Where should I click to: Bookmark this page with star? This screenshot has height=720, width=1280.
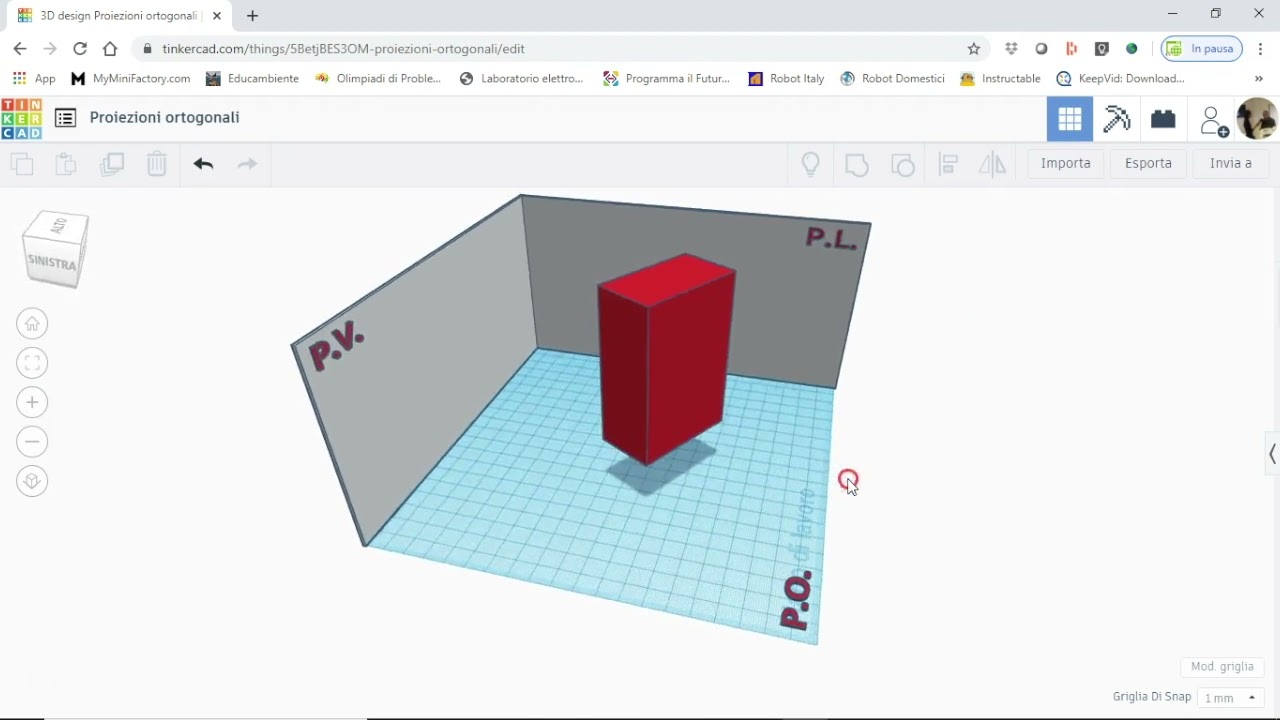[974, 48]
